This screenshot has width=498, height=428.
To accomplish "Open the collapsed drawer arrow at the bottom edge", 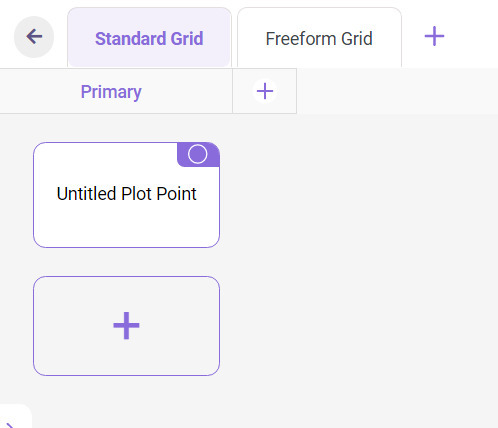I will point(12,421).
